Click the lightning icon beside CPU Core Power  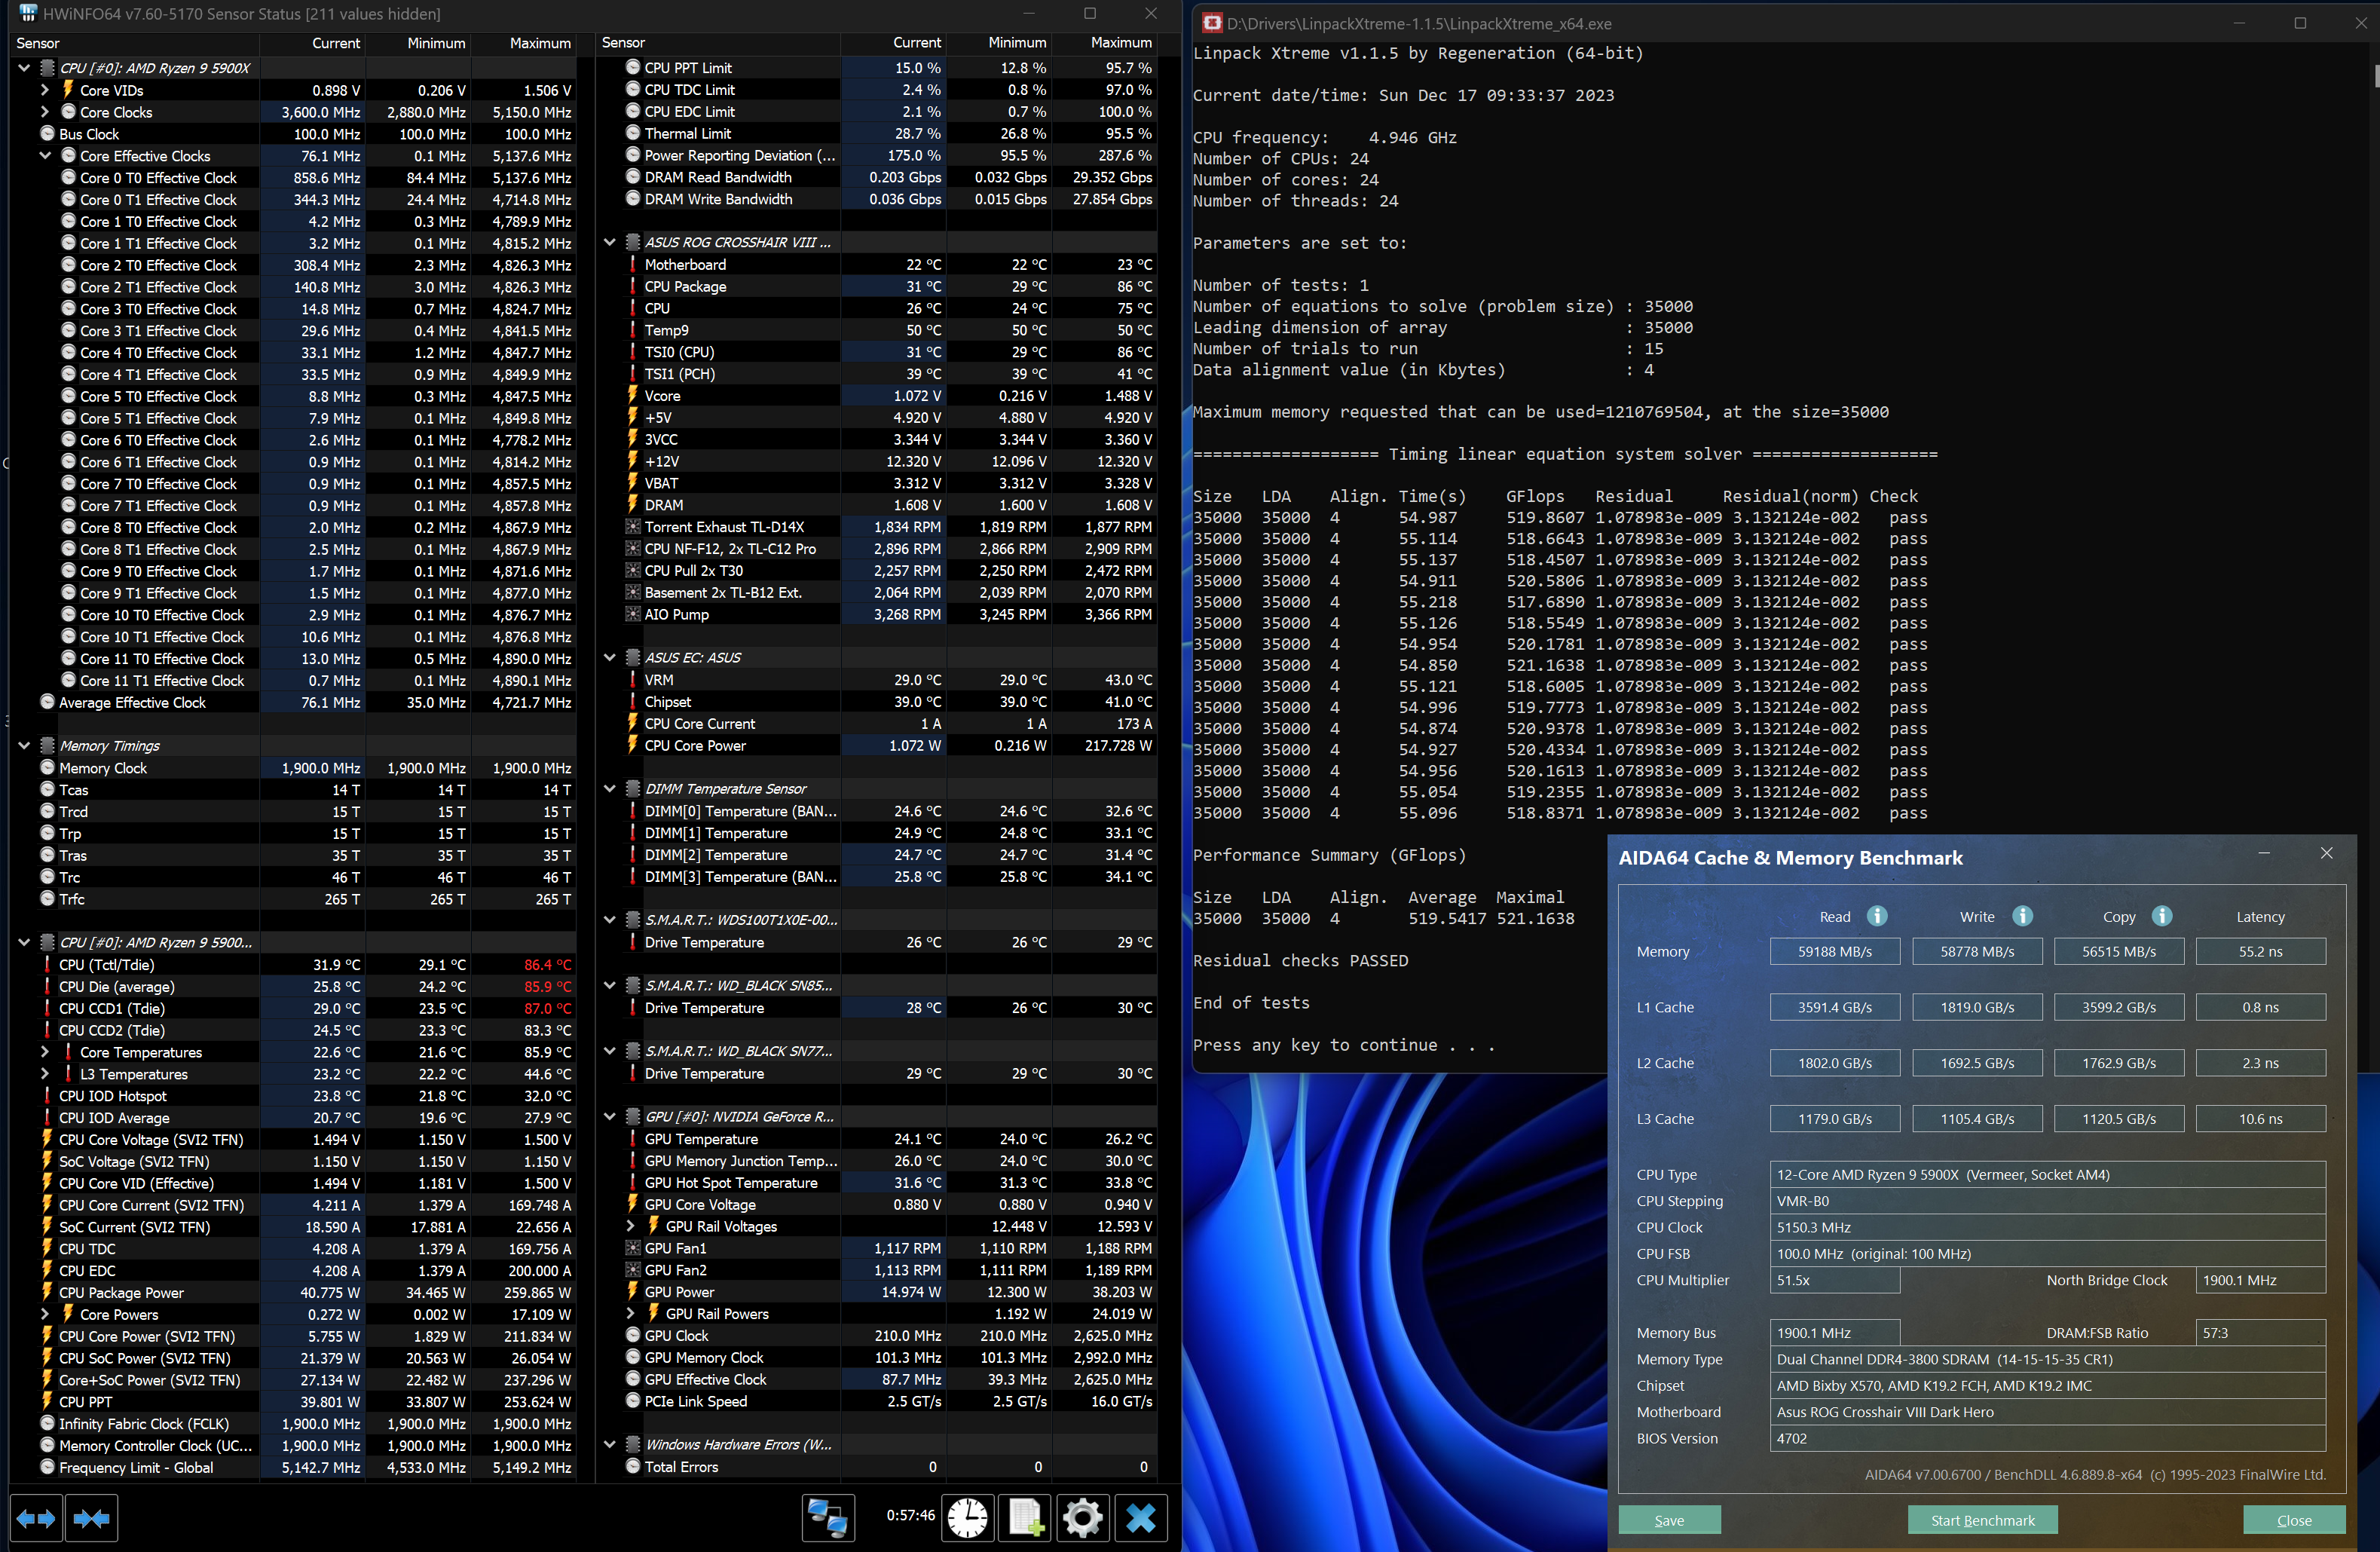[633, 745]
